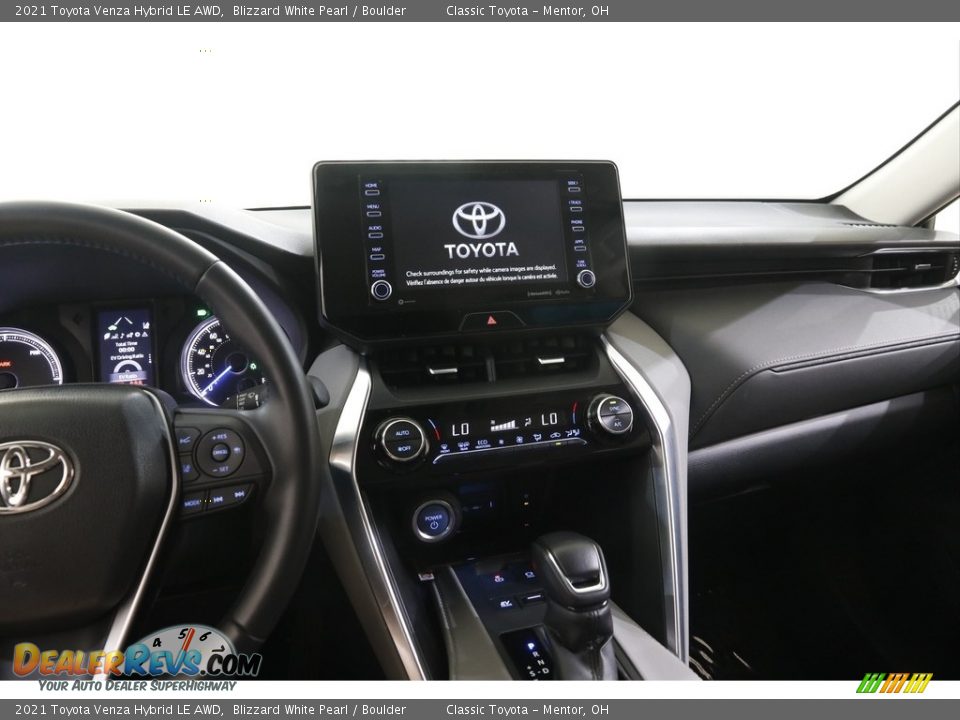Click the AUTO climate button on left dial
Viewport: 960px width, 720px height.
click(x=402, y=433)
